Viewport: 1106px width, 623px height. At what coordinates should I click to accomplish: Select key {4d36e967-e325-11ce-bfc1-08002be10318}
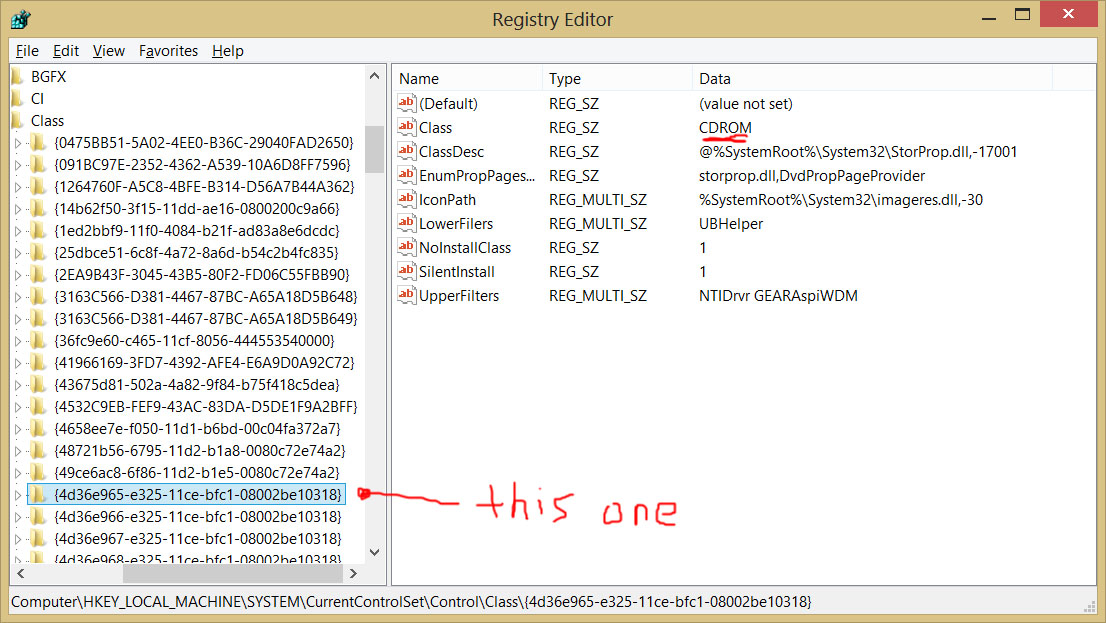pyautogui.click(x=198, y=538)
